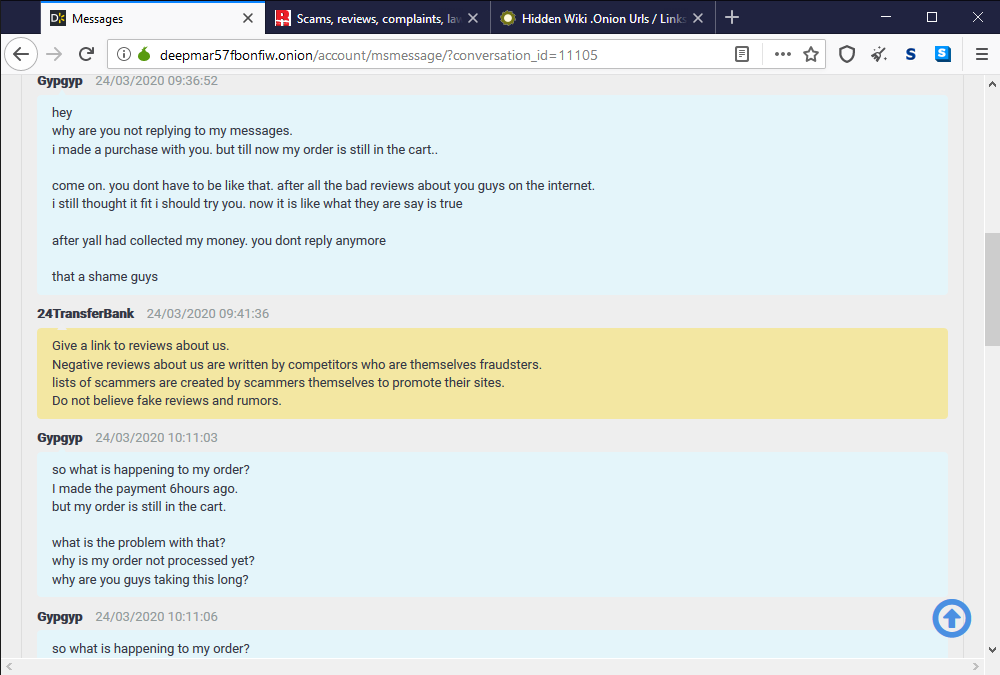Image resolution: width=1000 pixels, height=675 pixels.
Task: Open the Skype extension icon
Action: pos(943,54)
